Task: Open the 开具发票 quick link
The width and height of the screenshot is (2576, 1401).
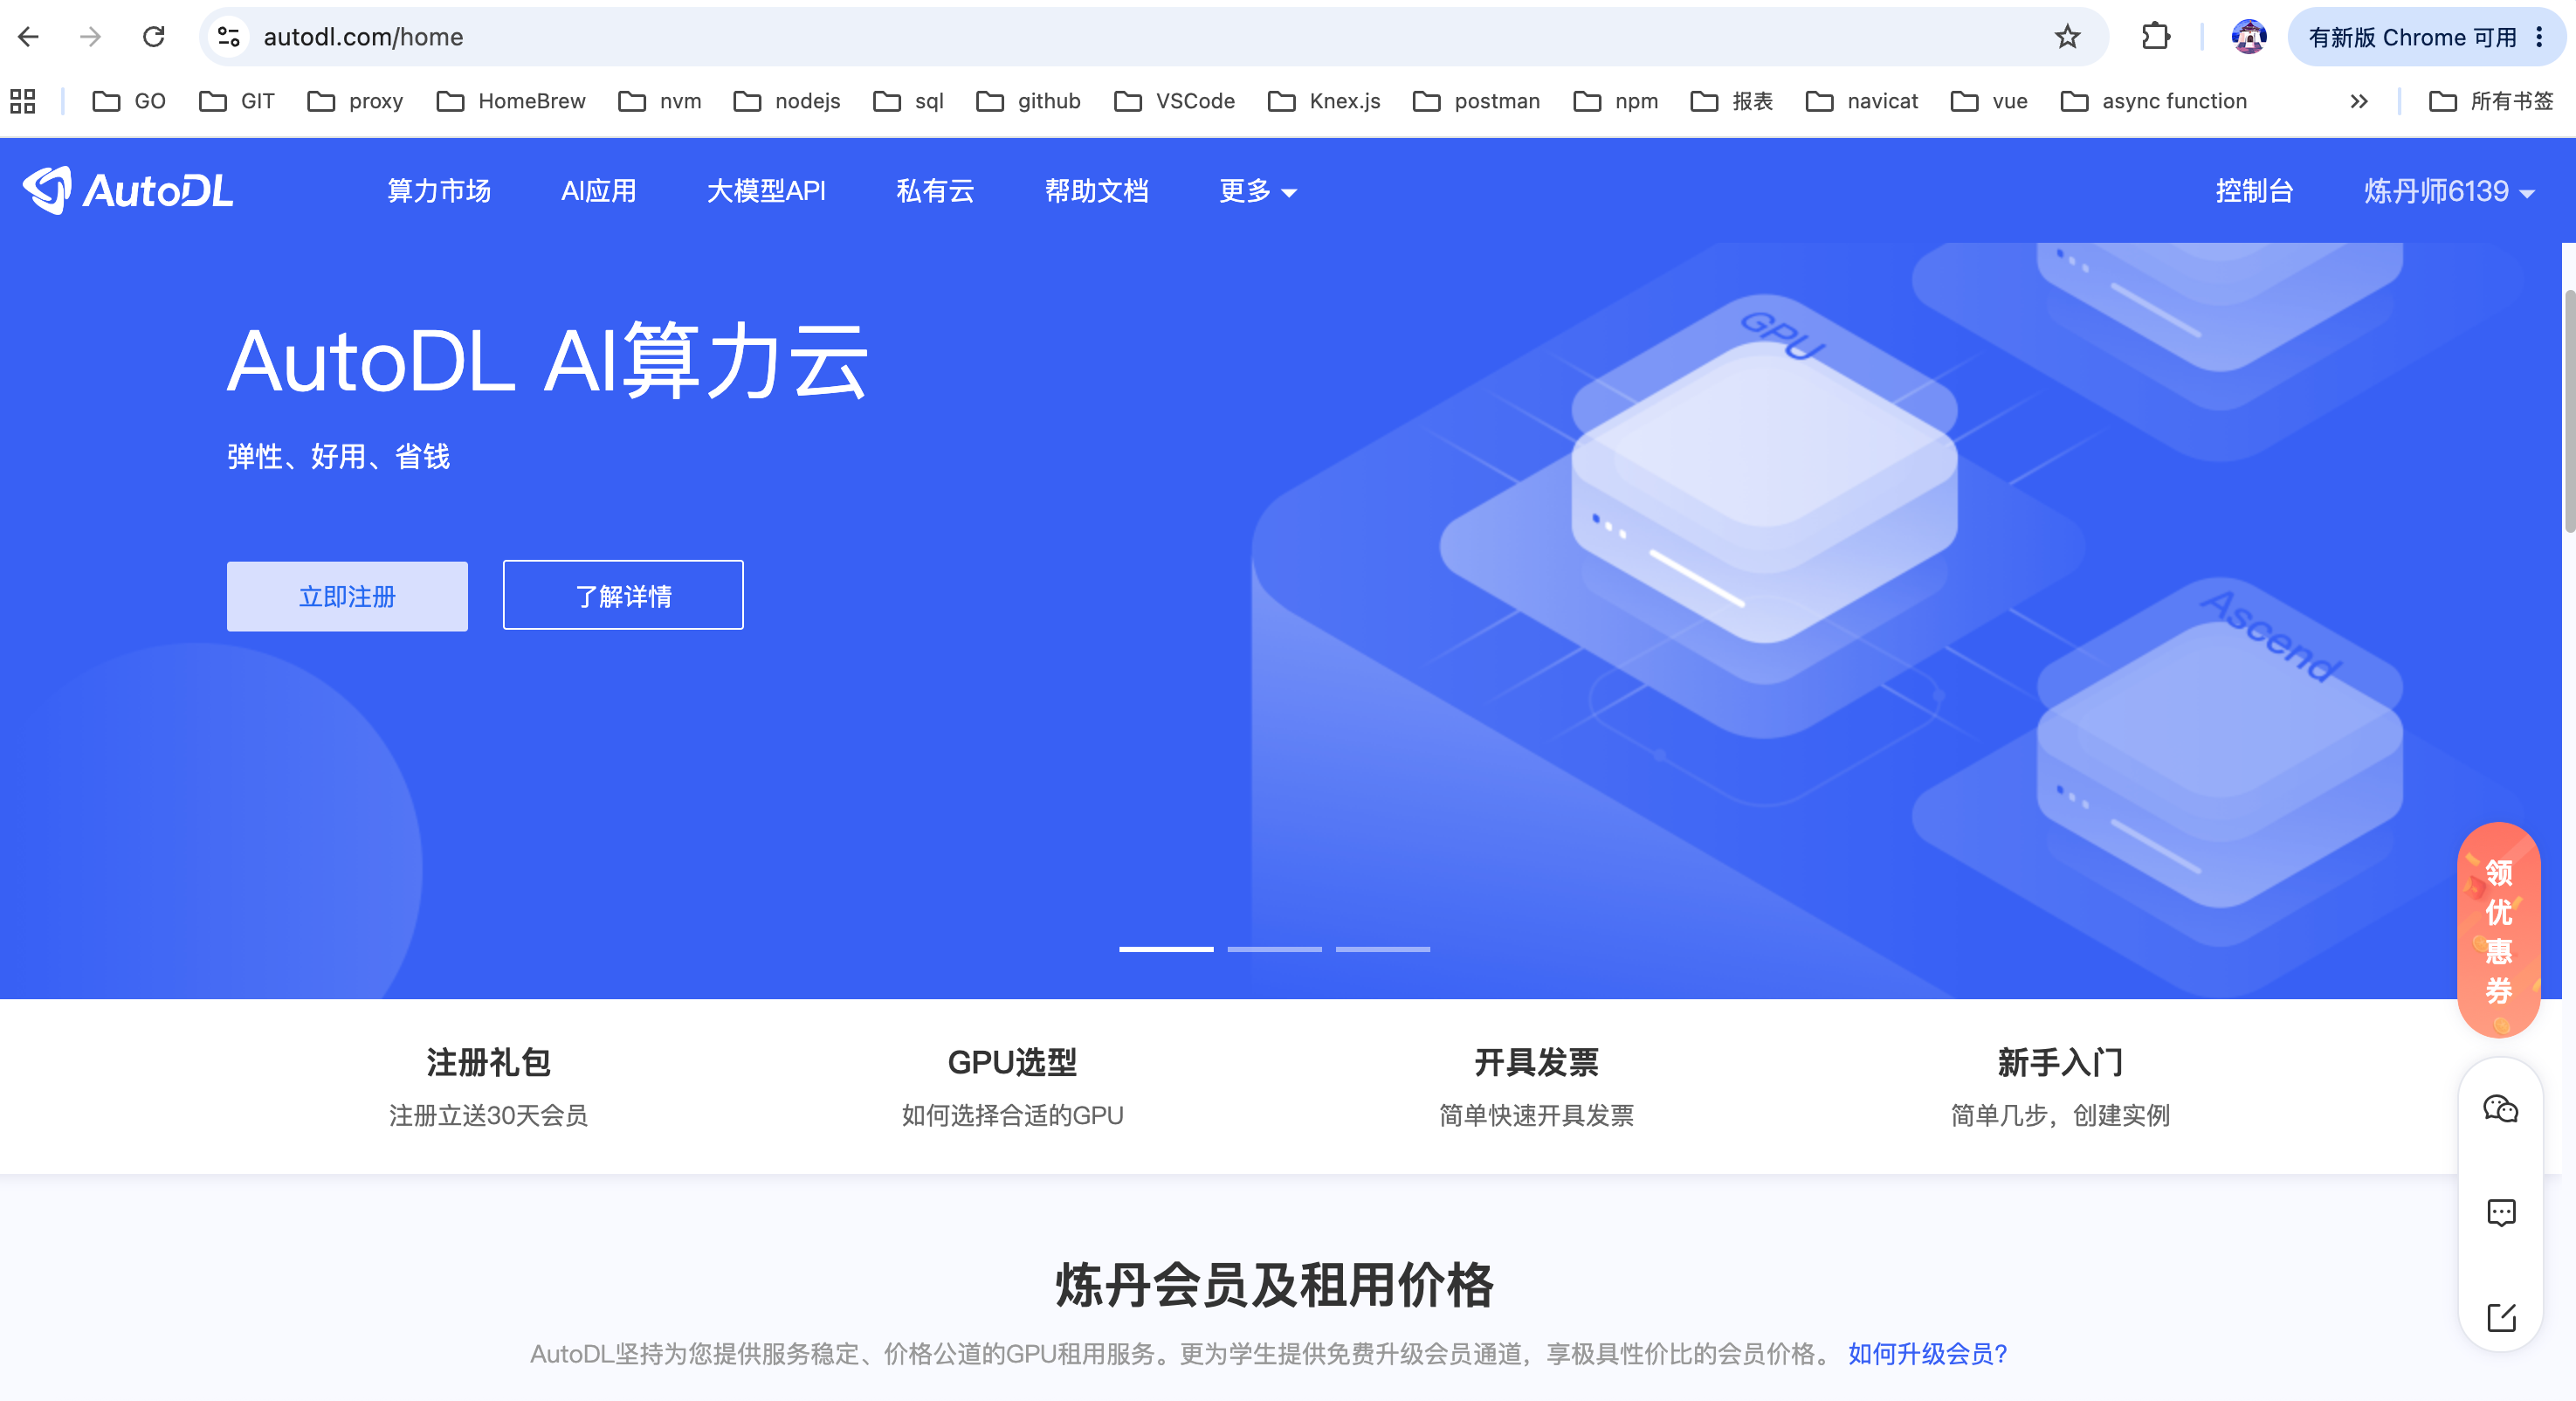Action: tap(1536, 1087)
